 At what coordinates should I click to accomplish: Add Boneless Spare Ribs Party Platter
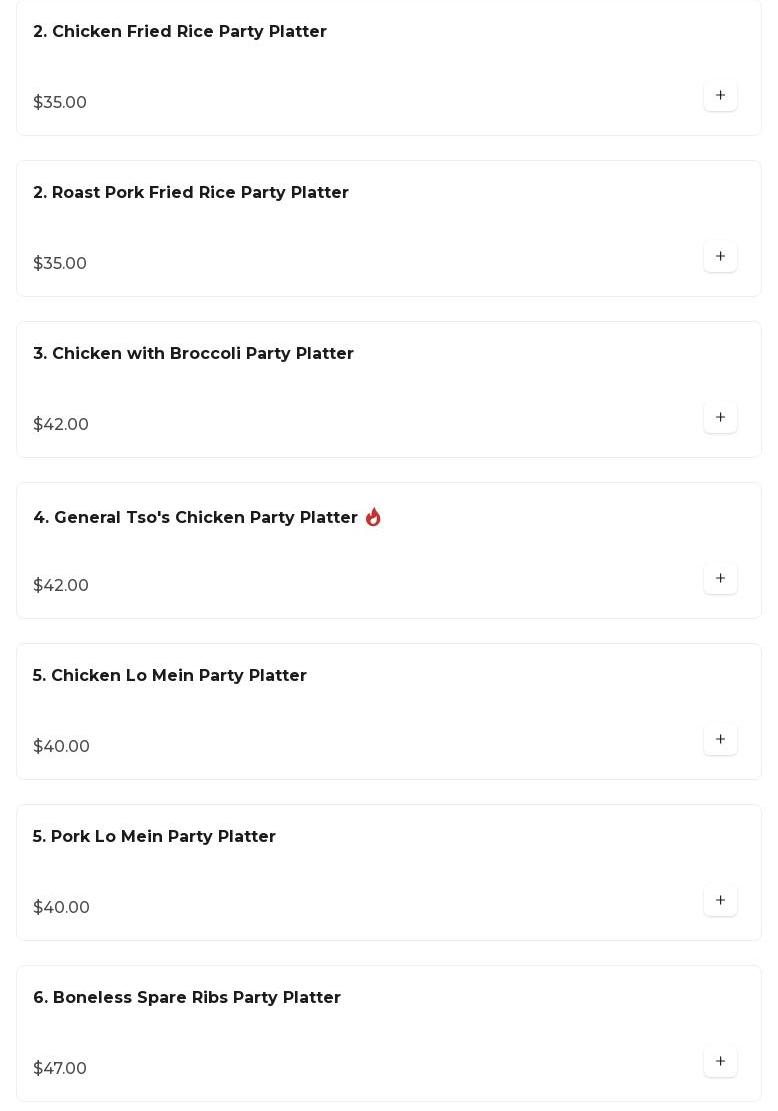(720, 1062)
